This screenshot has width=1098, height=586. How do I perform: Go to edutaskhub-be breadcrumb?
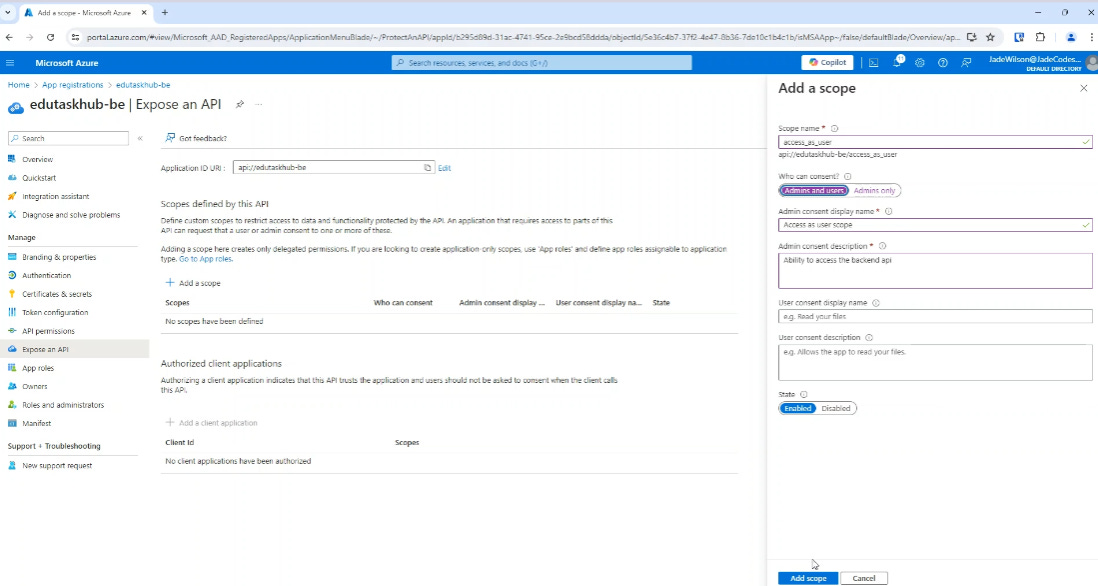pos(143,85)
